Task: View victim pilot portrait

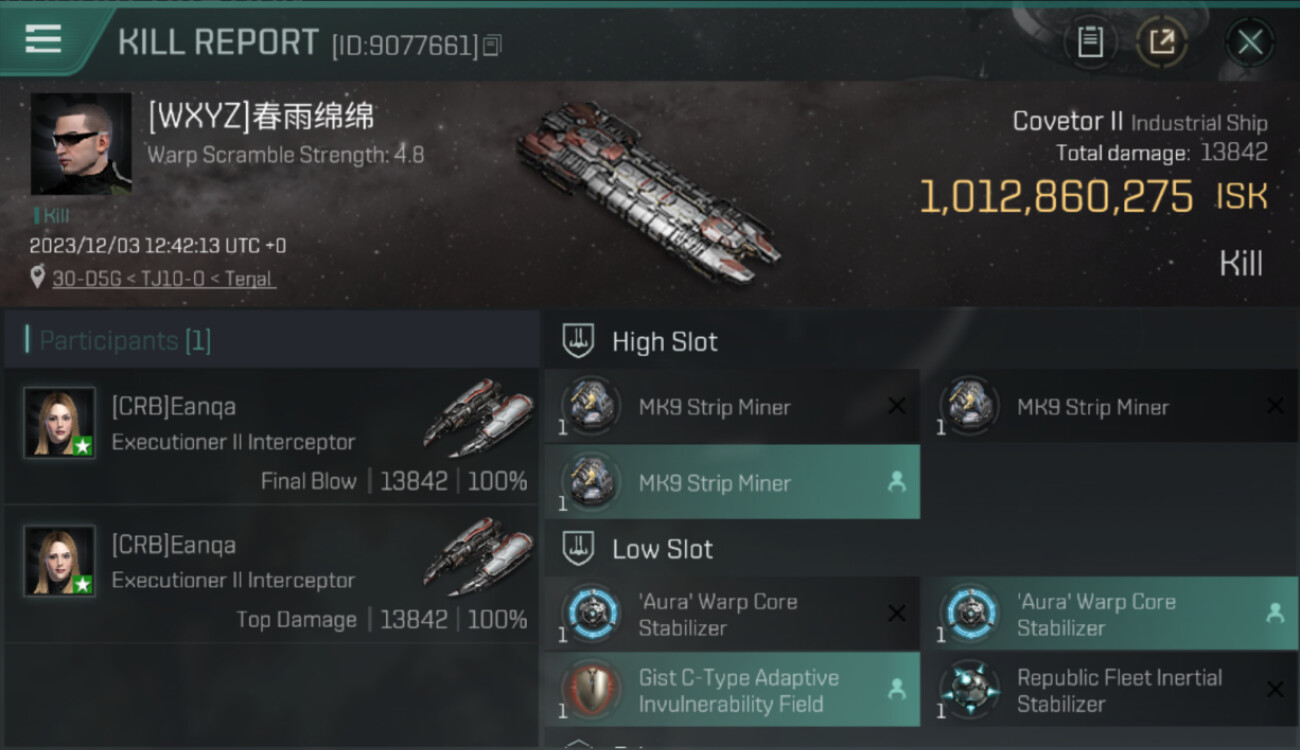Action: [81, 144]
